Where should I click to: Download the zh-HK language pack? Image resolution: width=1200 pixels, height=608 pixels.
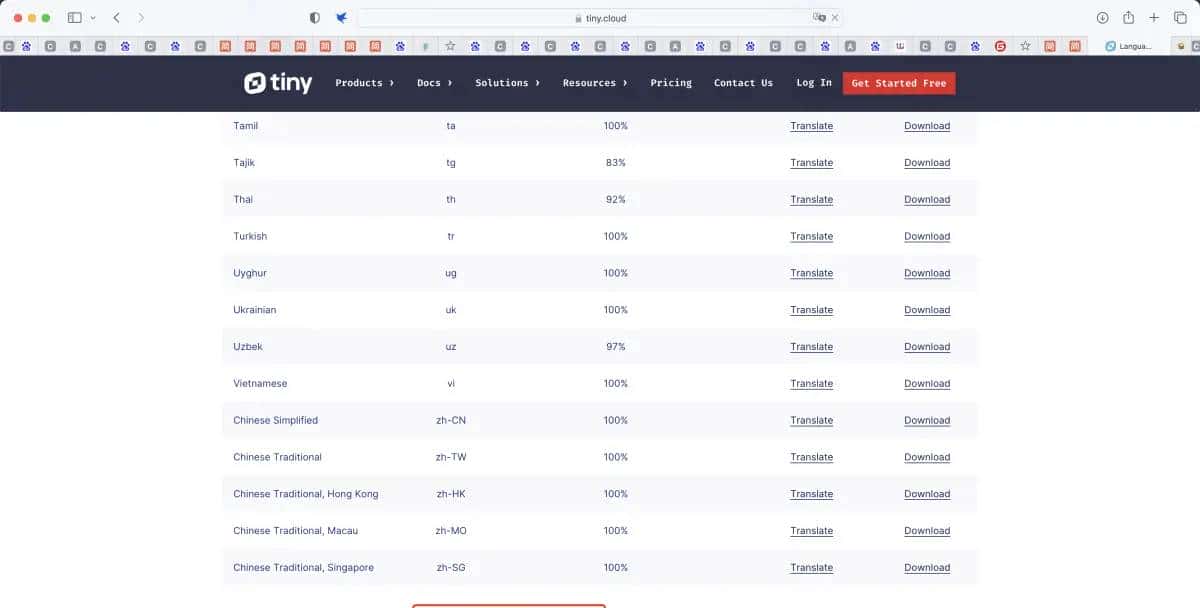[x=927, y=494]
